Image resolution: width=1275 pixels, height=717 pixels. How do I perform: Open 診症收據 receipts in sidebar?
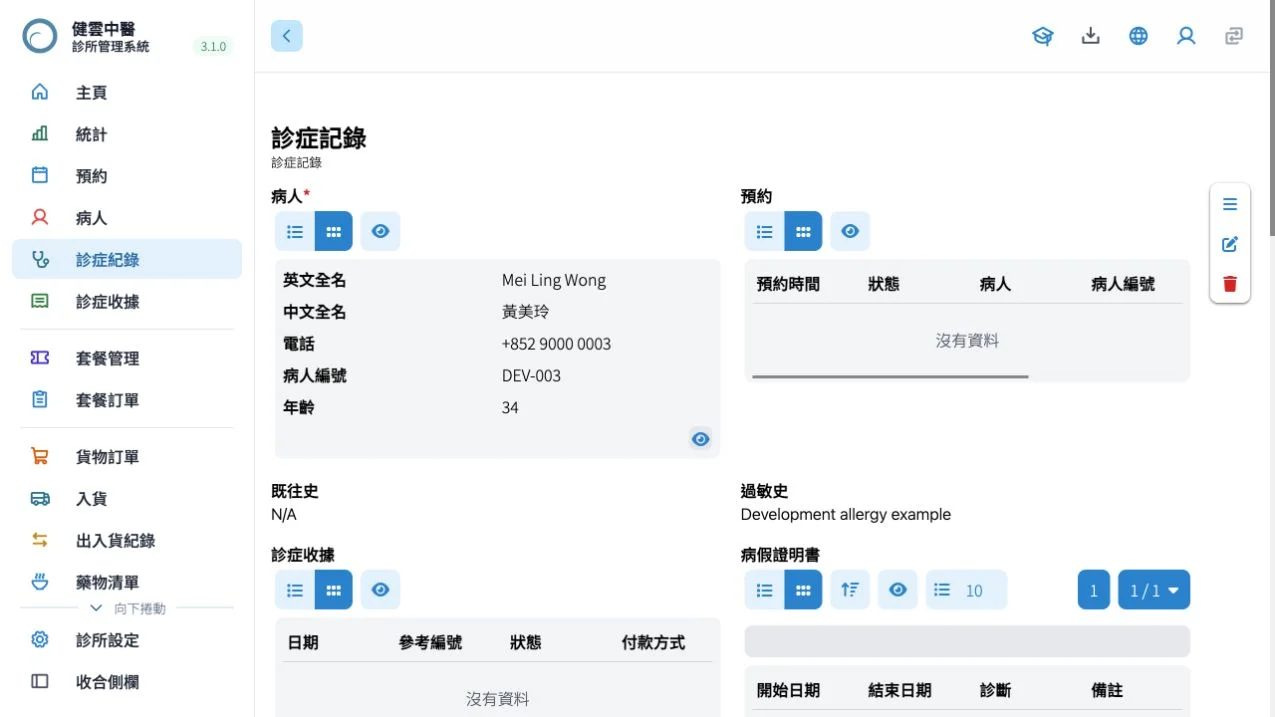point(127,301)
